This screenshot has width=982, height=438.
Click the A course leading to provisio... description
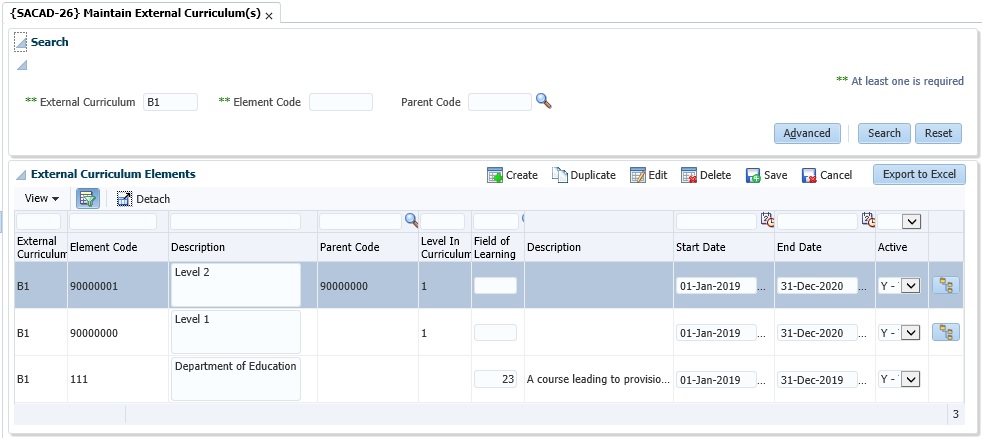coord(598,379)
